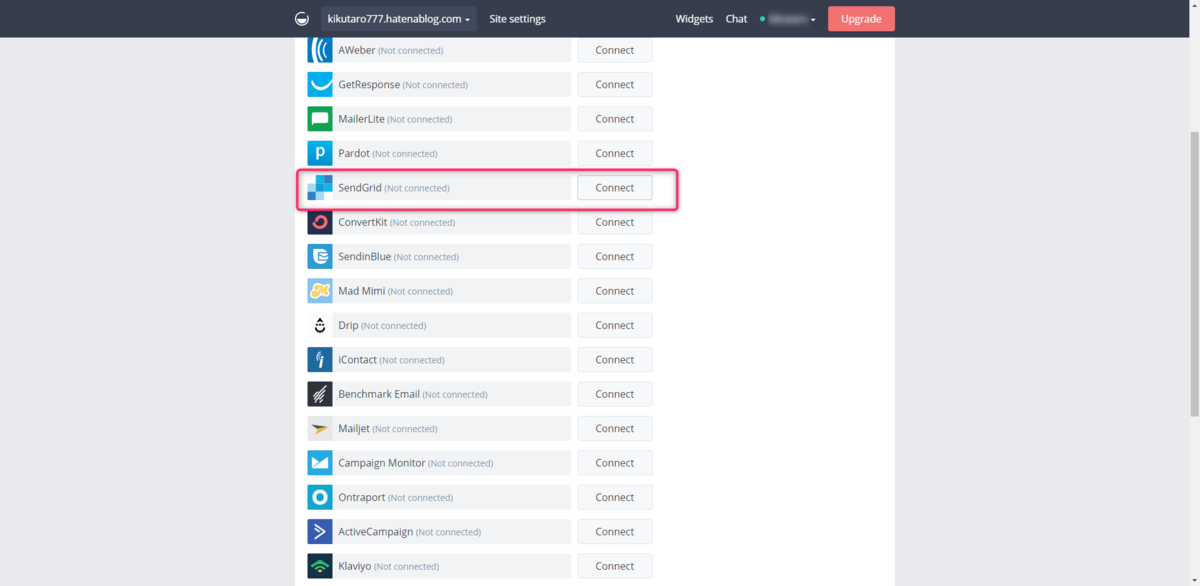Screen dimensions: 1200x586
Task: Connect the SendinBlue integration
Action: (615, 256)
